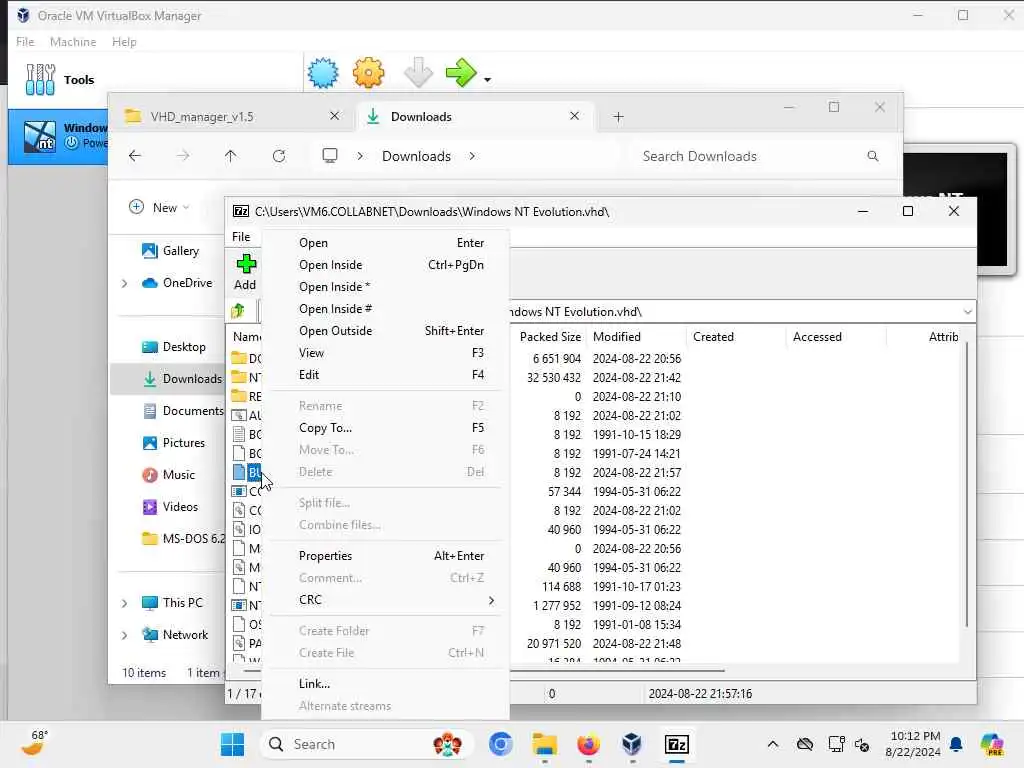Open Firefox from the taskbar

click(x=588, y=744)
